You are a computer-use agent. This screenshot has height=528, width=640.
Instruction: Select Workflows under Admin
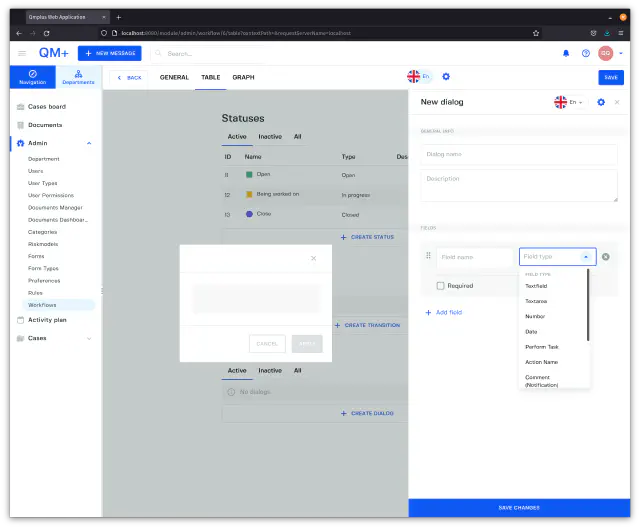coord(58,305)
